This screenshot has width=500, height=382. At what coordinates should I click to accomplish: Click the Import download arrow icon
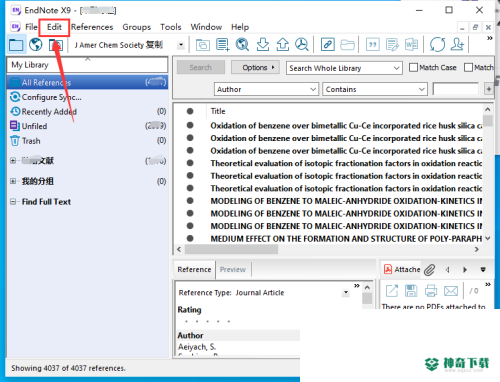click(x=263, y=44)
